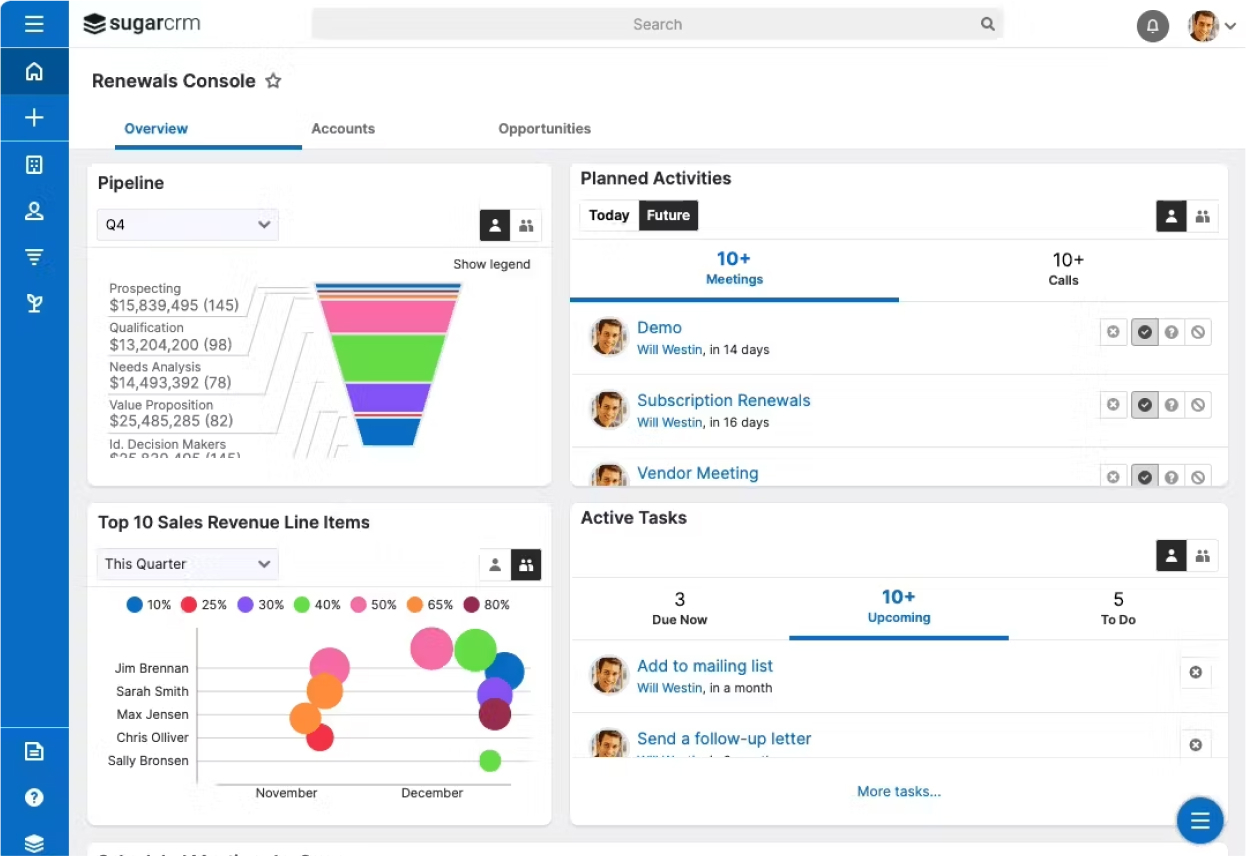The image size is (1246, 856).
Task: Switch to the Overview tab
Action: coord(156,128)
